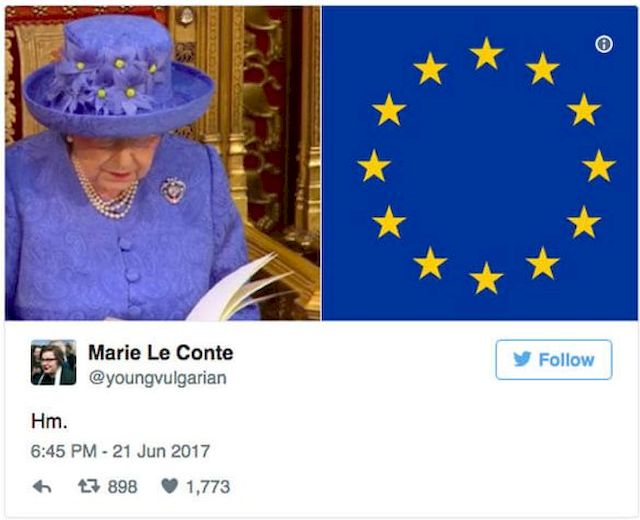Open the 6:45 PM - 21 Jun 2017 timestamp
The image size is (640, 520).
[120, 451]
